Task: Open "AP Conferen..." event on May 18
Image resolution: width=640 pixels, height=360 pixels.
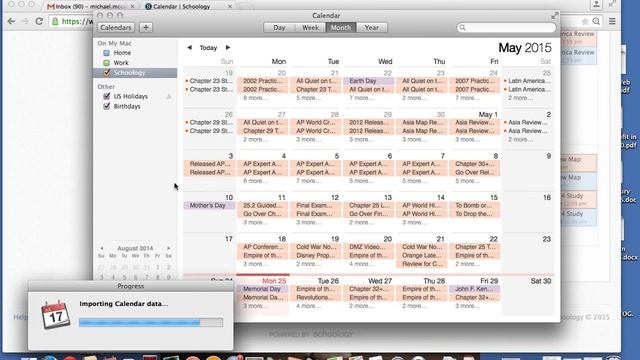Action: click(x=262, y=247)
